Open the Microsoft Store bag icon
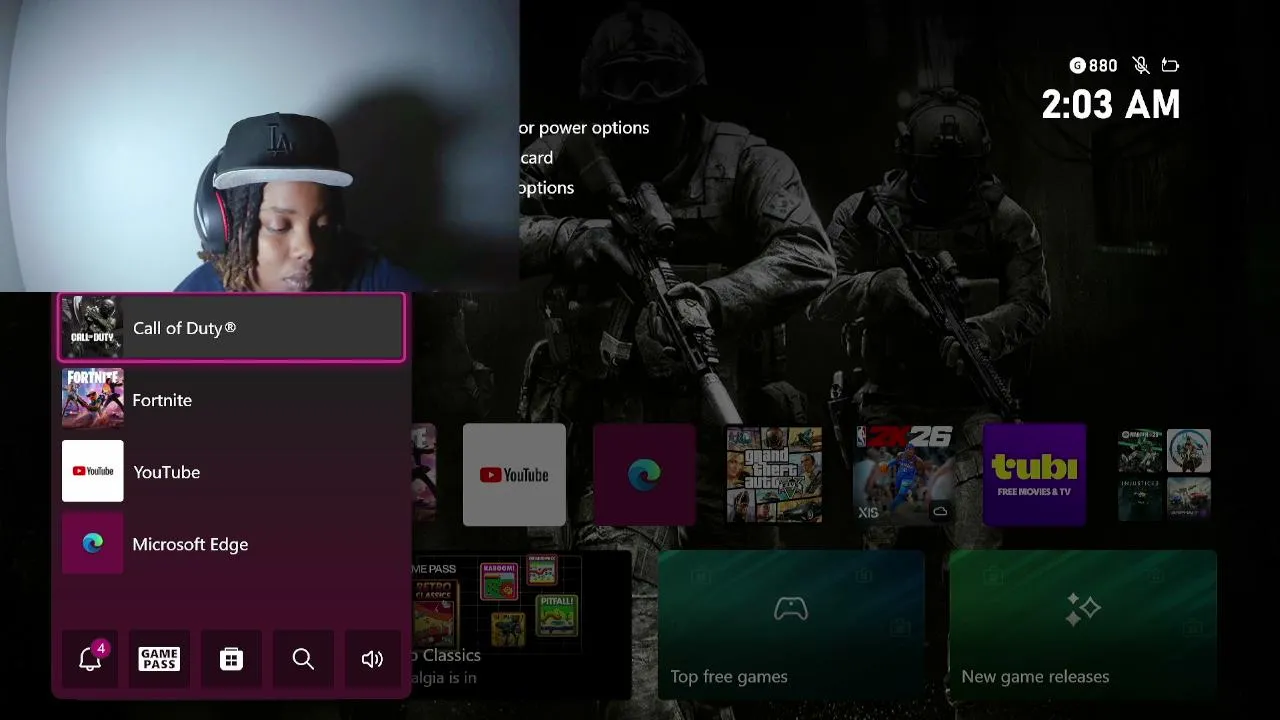The width and height of the screenshot is (1280, 720). coord(231,659)
